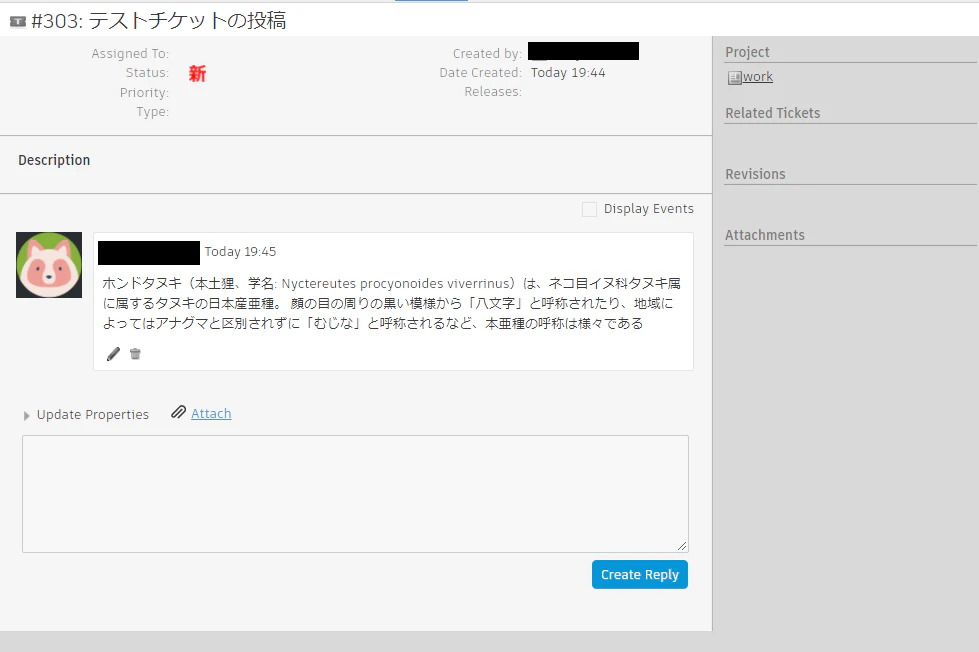Click the ticket icon beside #303 title

pos(18,22)
